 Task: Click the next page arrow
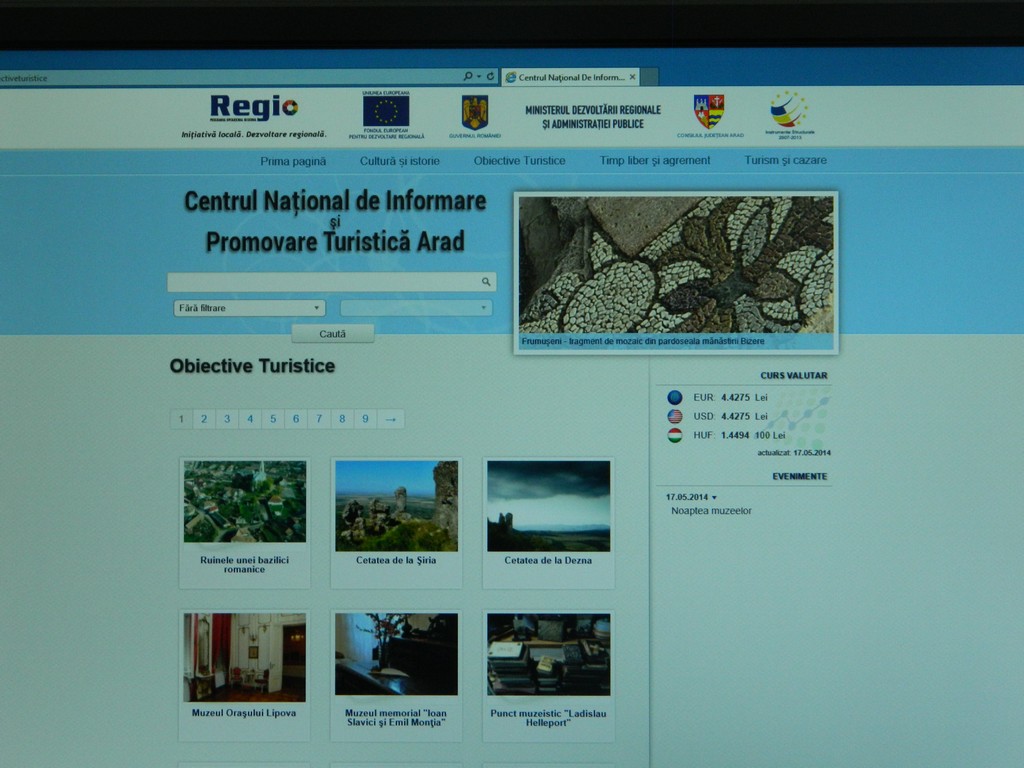pos(391,419)
